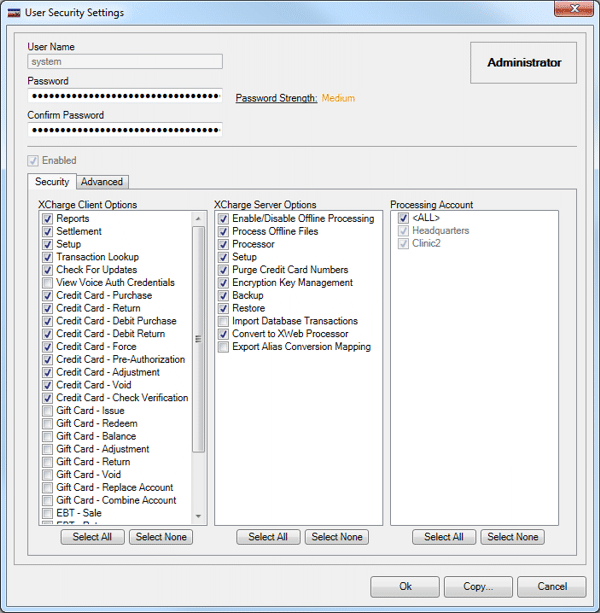Switch to the Advanced tab
Viewport: 600px width, 613px height.
102,182
